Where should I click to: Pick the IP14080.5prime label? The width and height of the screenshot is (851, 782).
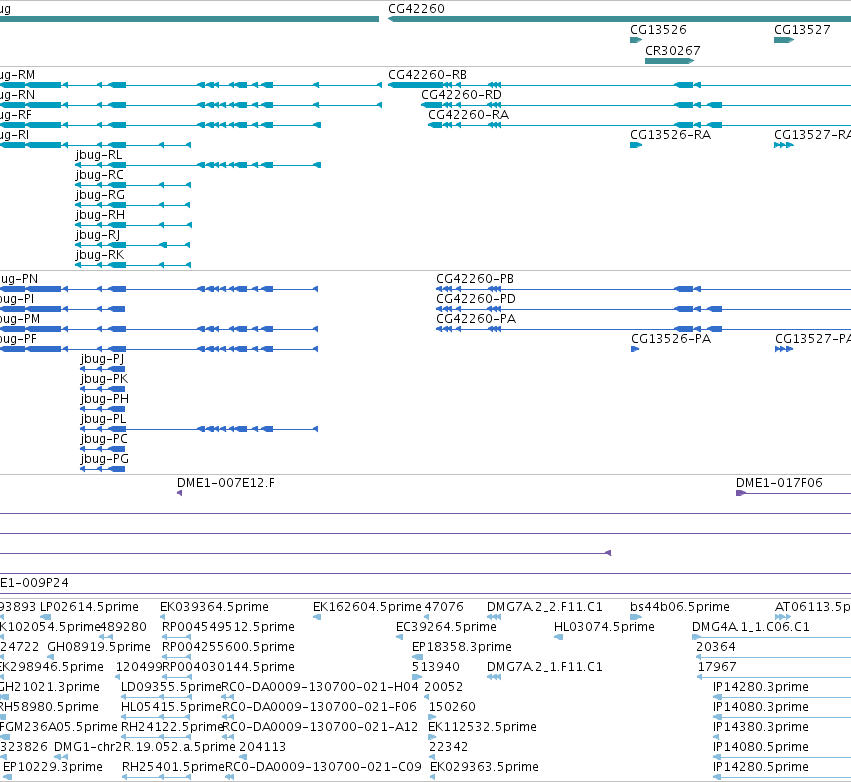[x=761, y=747]
